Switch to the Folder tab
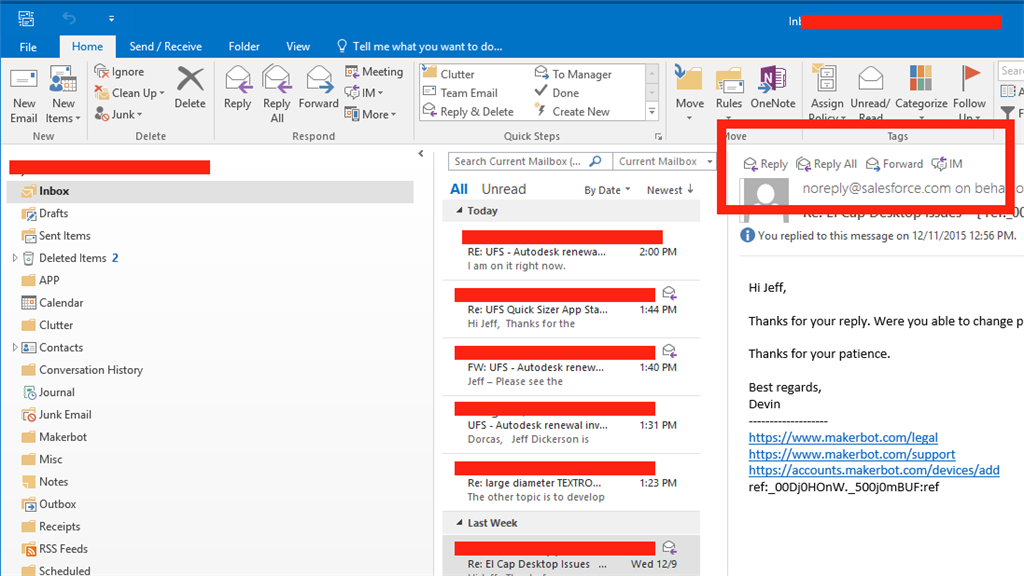1024x576 pixels. pyautogui.click(x=244, y=46)
